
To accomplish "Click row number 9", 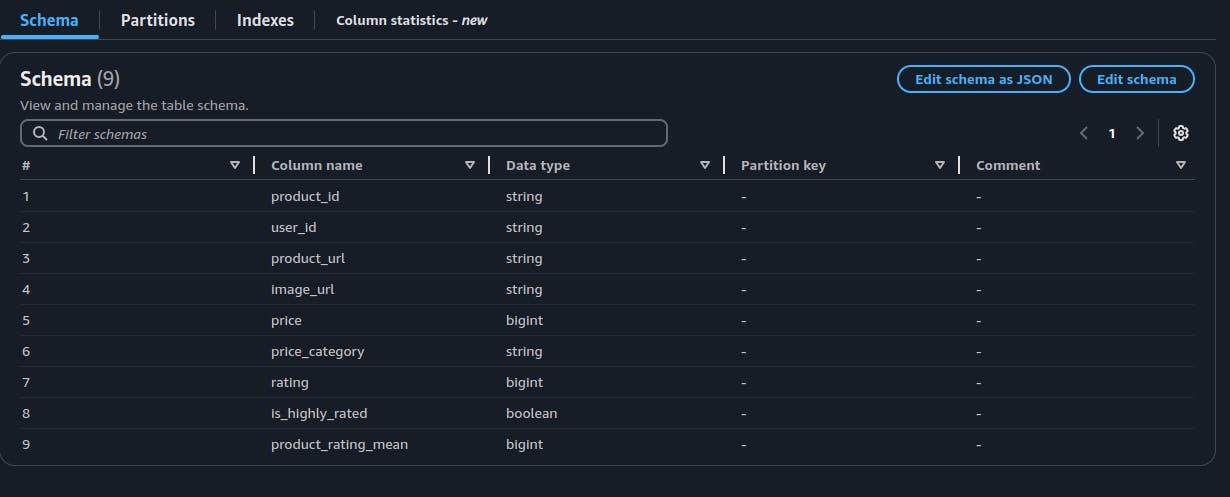I will 26,444.
